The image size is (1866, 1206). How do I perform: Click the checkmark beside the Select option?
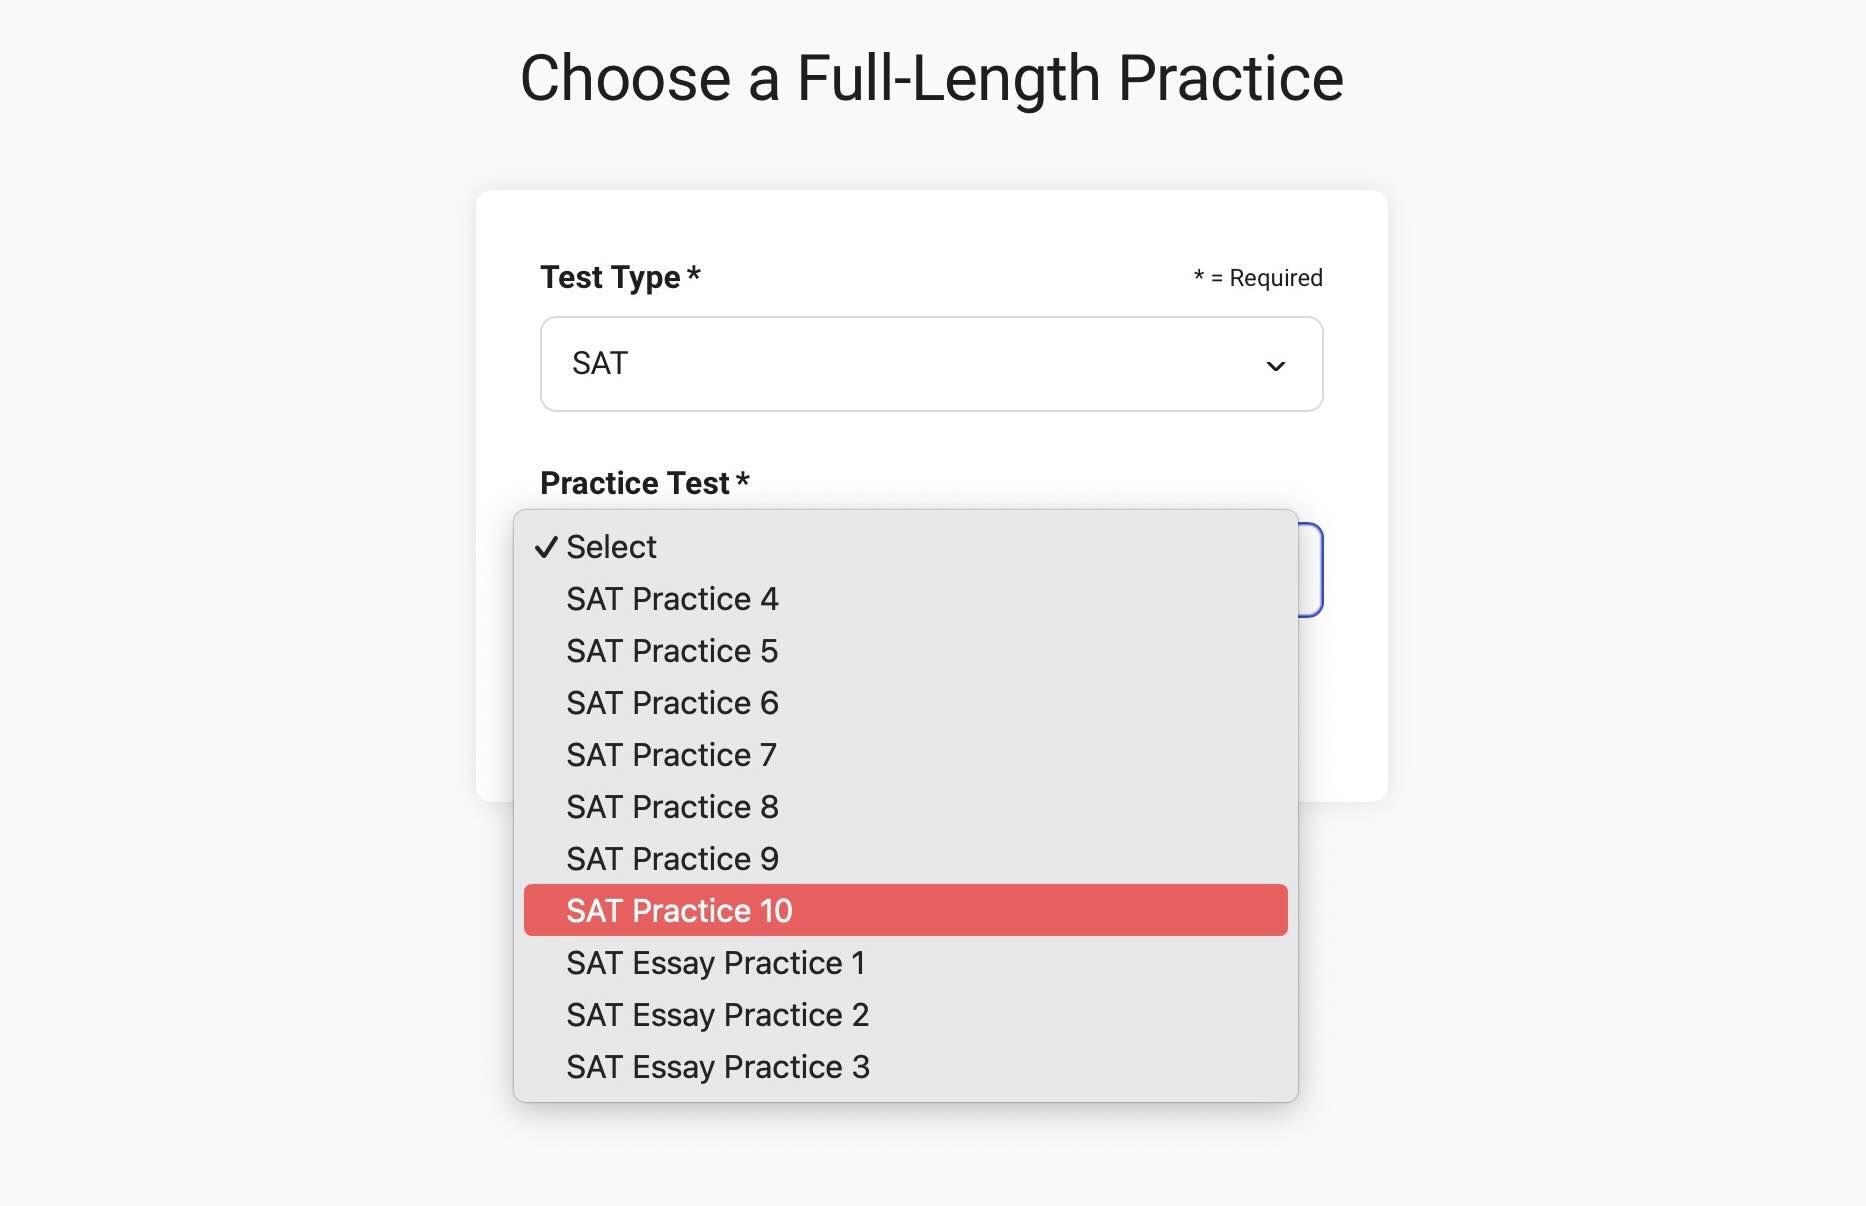coord(545,547)
